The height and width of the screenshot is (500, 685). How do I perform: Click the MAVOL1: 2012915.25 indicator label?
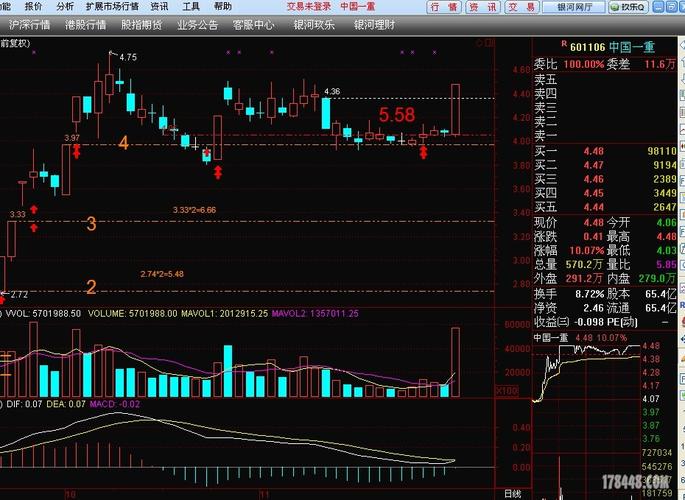click(224, 314)
